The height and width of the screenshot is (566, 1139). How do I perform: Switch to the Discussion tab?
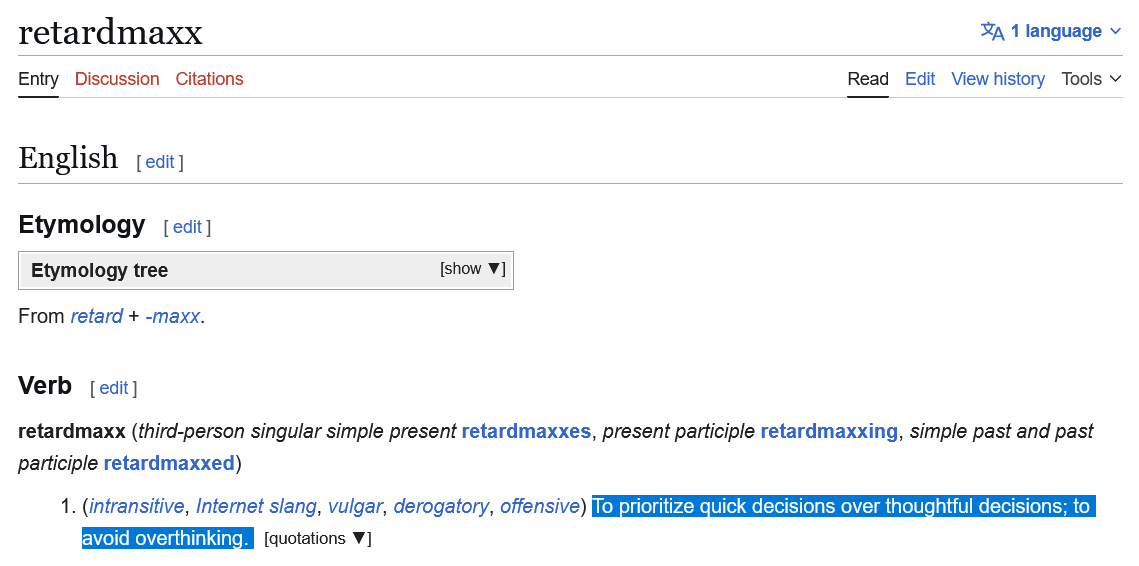pyautogui.click(x=117, y=78)
